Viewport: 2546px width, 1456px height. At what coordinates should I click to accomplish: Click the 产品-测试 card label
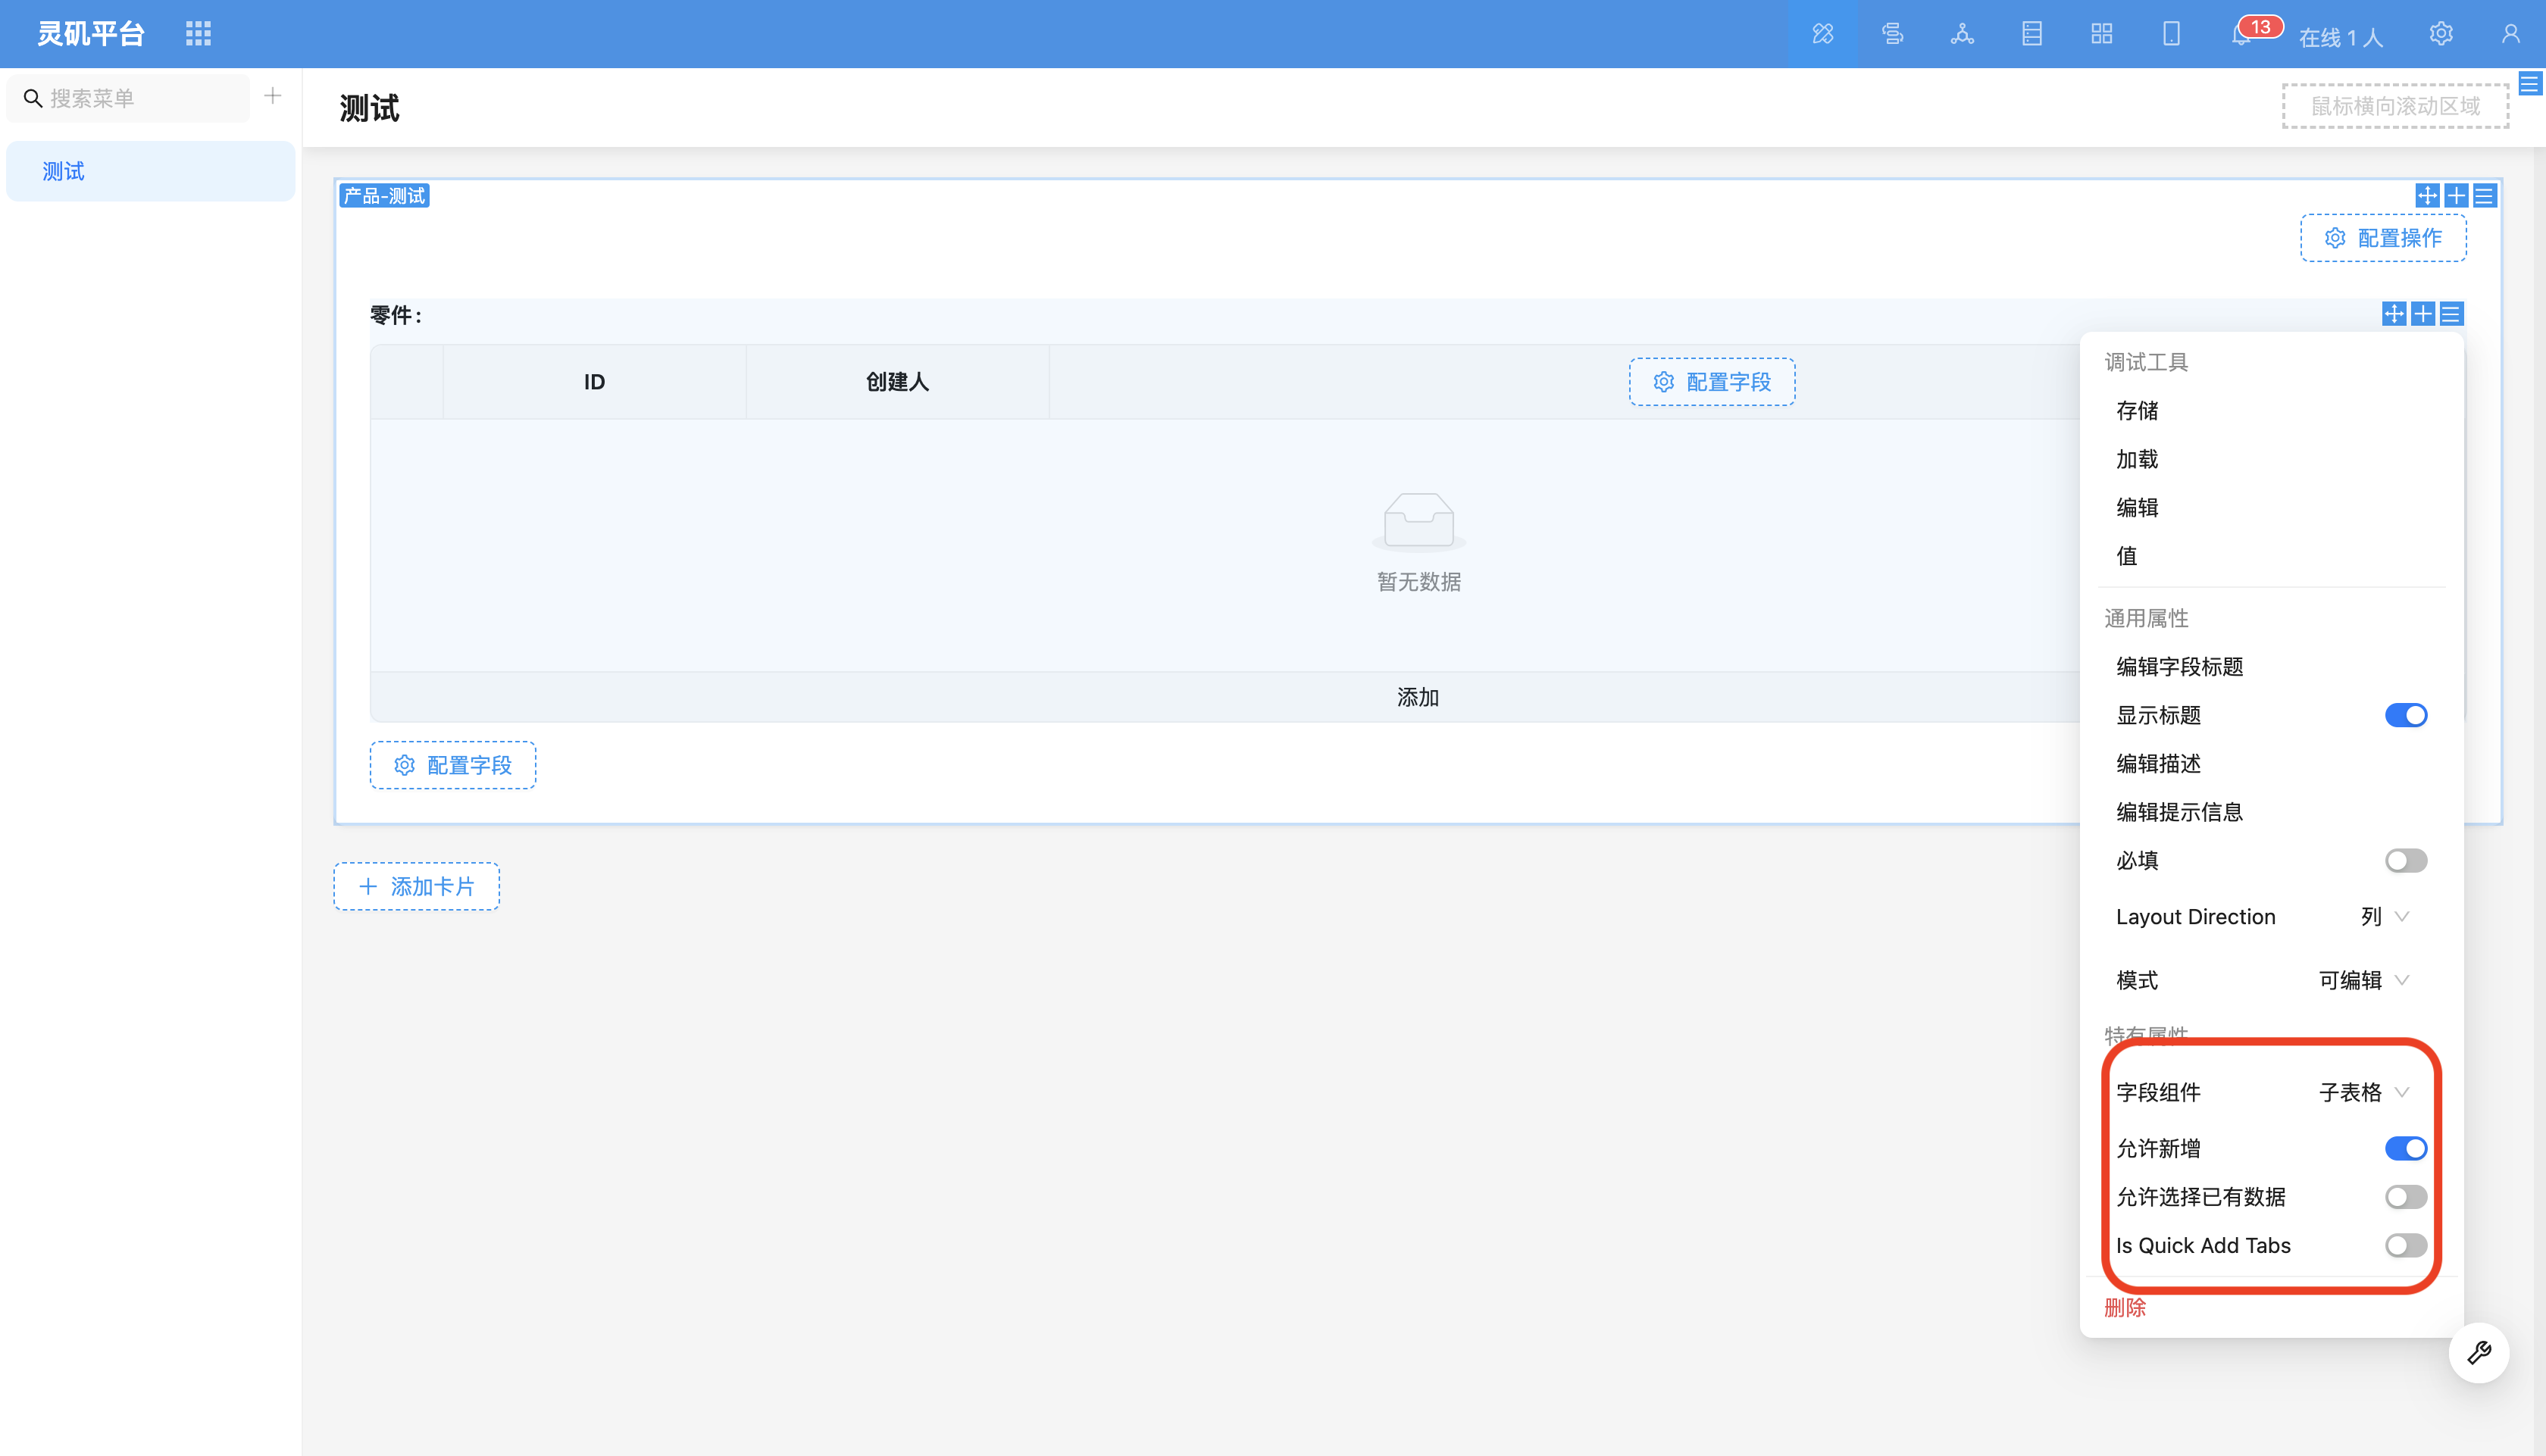(384, 196)
